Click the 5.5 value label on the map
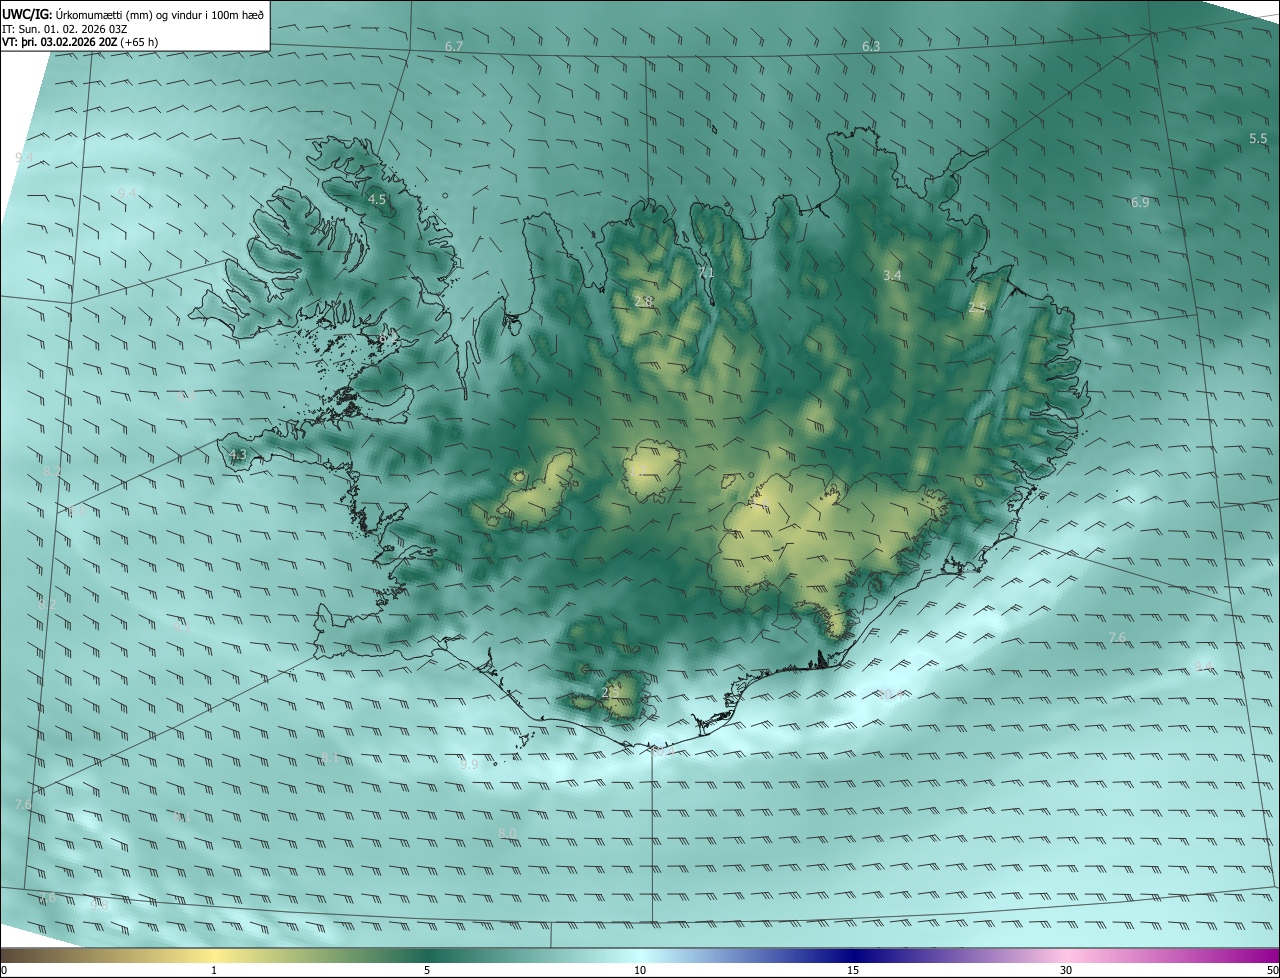 click(1258, 139)
